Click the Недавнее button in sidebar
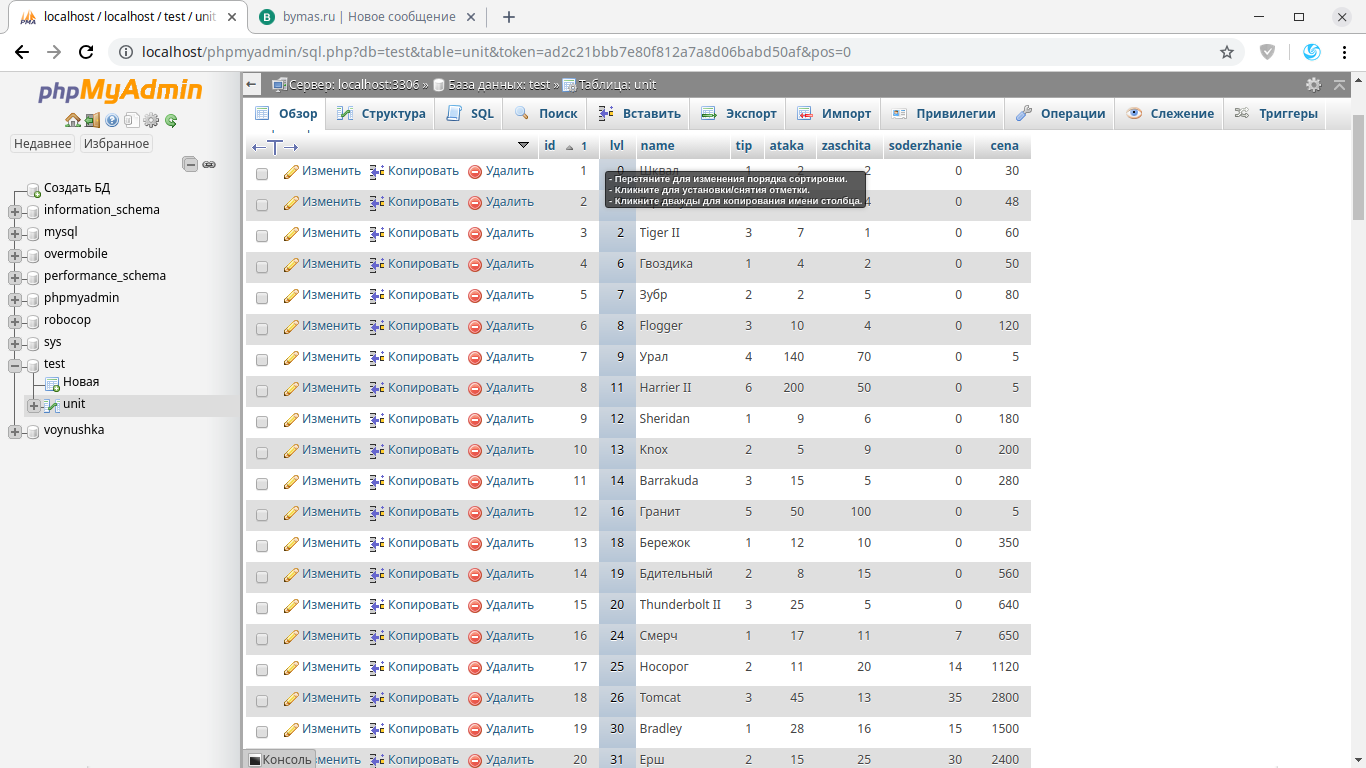Viewport: 1366px width, 768px height. 42,144
